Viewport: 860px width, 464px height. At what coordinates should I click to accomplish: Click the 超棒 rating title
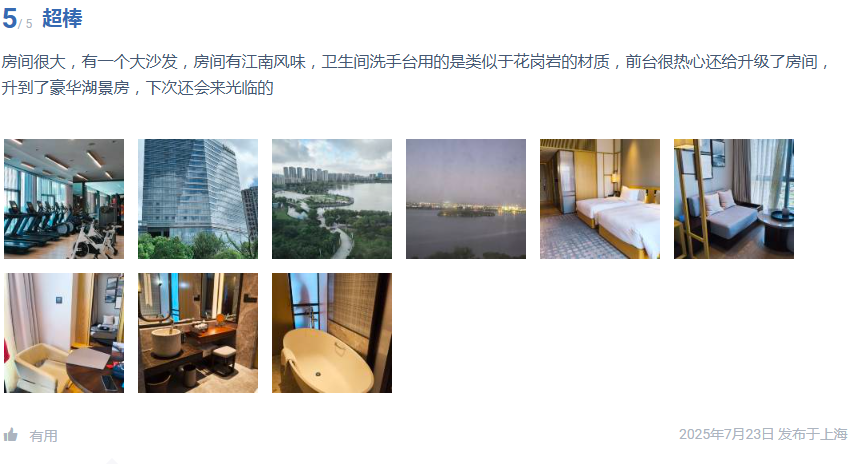tap(62, 19)
